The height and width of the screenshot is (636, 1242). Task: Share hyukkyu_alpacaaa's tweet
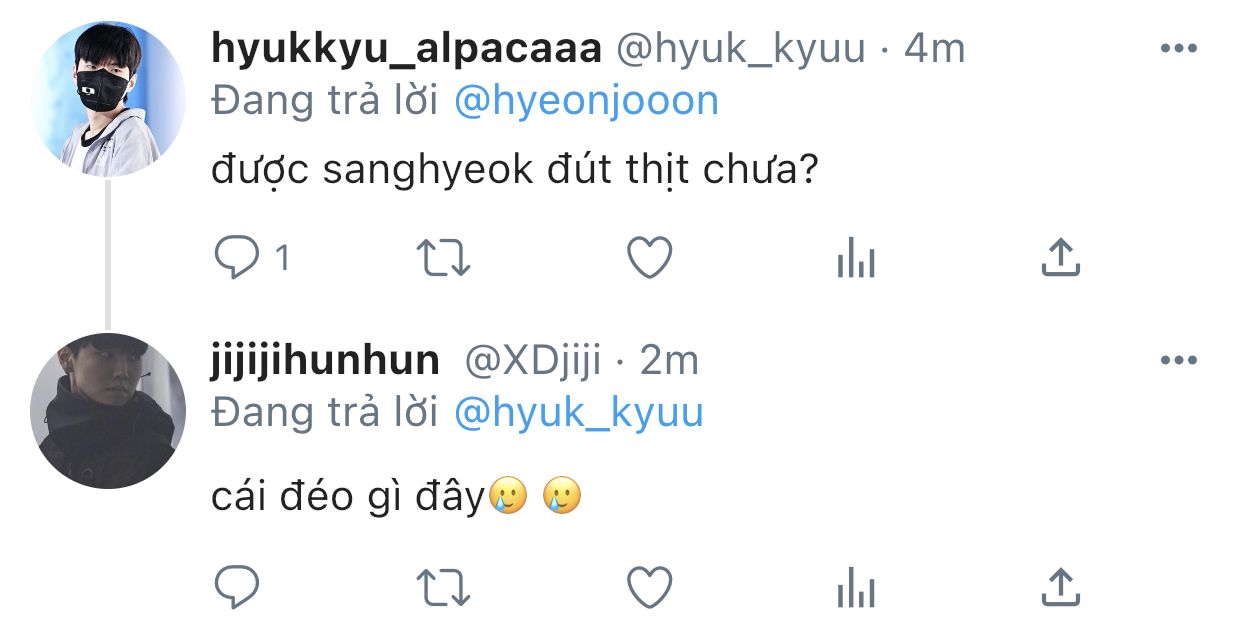[x=1061, y=258]
